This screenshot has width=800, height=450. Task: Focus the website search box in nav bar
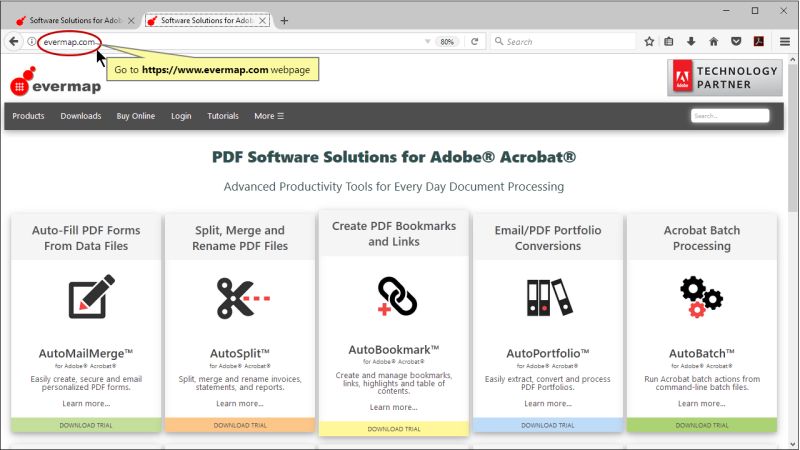pos(730,116)
